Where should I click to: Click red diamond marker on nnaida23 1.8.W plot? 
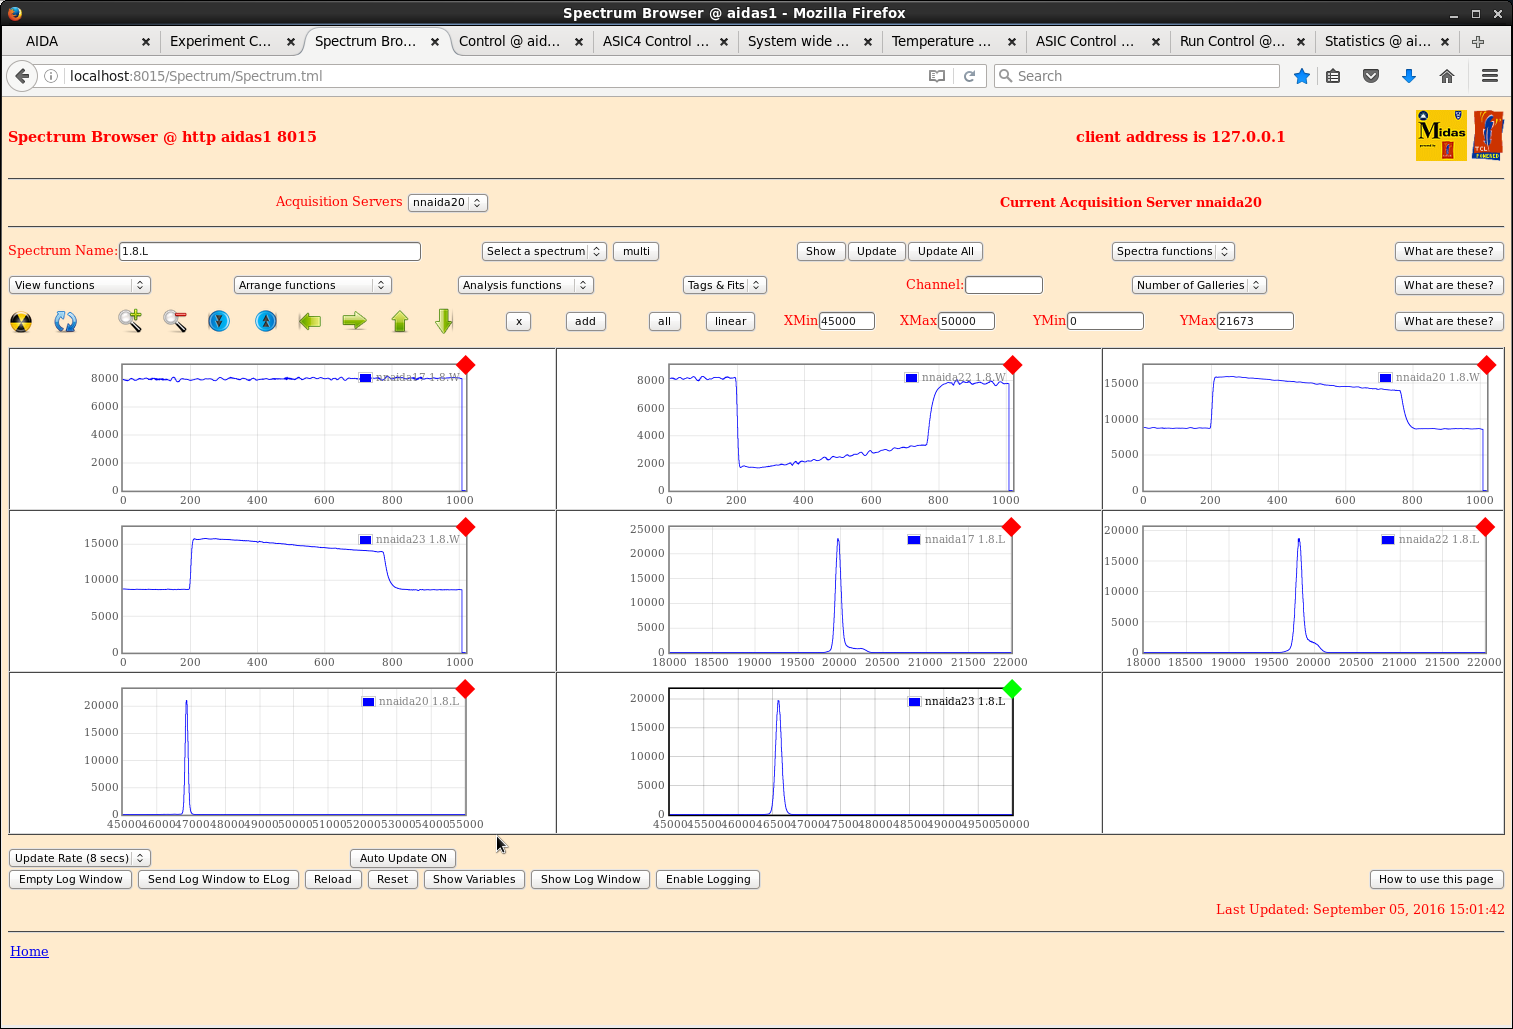(x=465, y=527)
